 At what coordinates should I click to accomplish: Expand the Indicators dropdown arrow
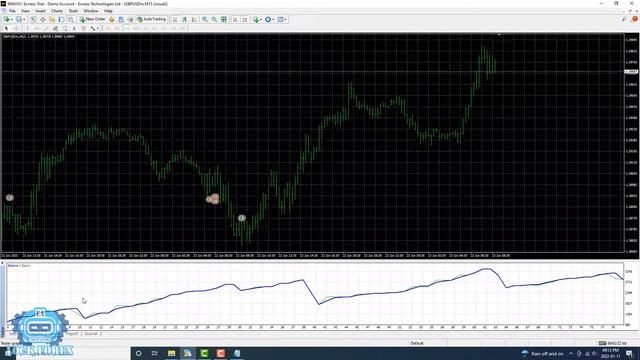point(261,20)
